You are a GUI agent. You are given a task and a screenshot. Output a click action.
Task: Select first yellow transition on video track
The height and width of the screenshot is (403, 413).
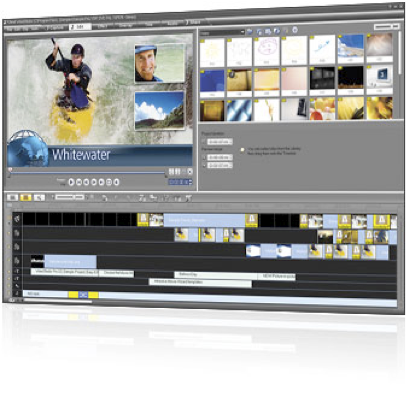coord(143,220)
